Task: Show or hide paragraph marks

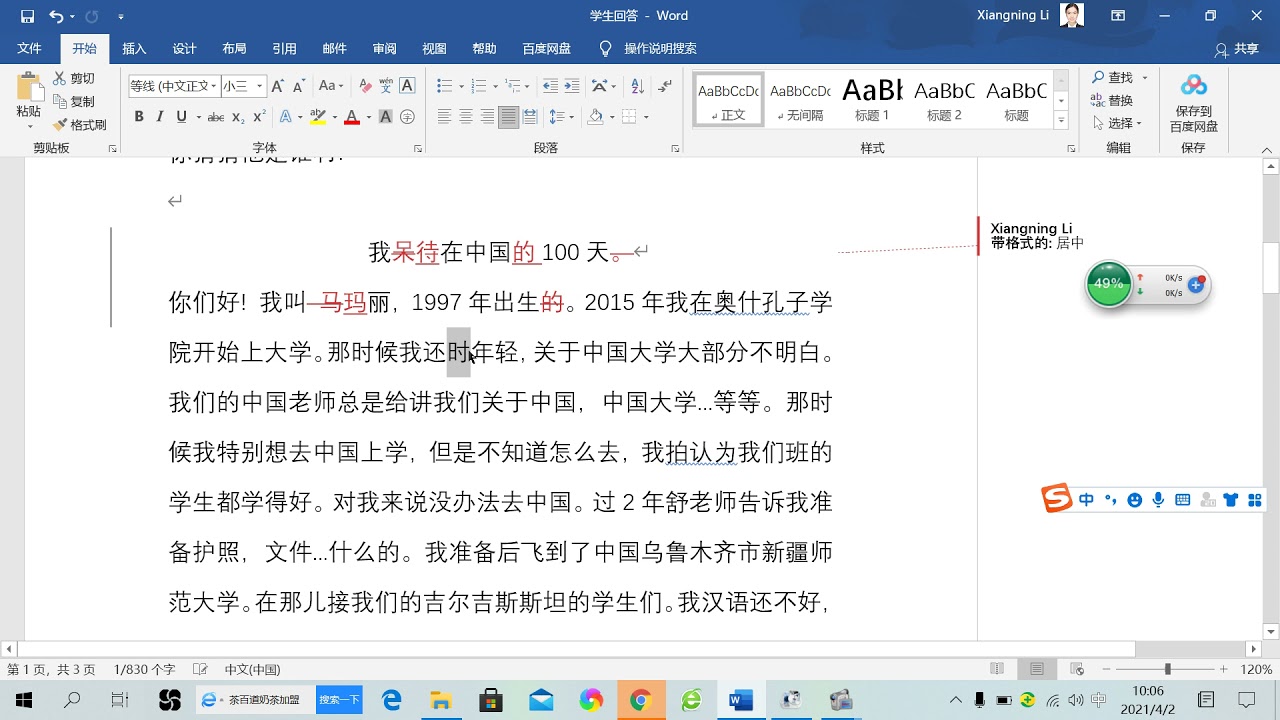Action: click(665, 86)
